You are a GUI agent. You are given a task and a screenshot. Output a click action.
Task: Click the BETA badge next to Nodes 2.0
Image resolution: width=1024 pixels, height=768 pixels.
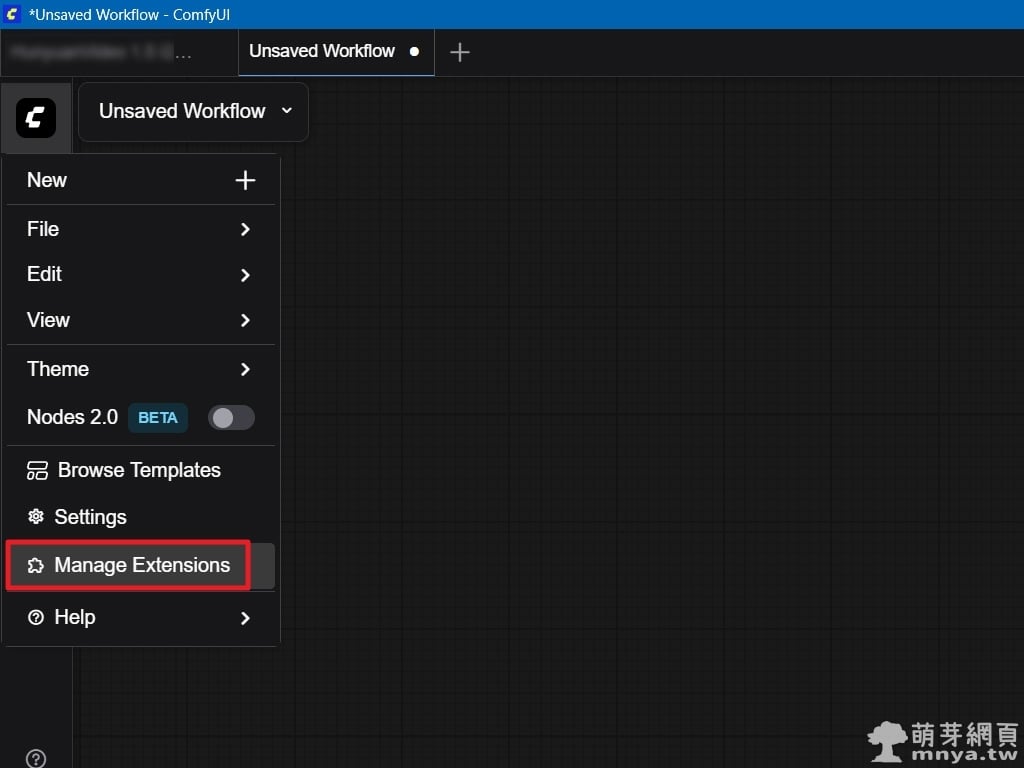[x=157, y=418]
